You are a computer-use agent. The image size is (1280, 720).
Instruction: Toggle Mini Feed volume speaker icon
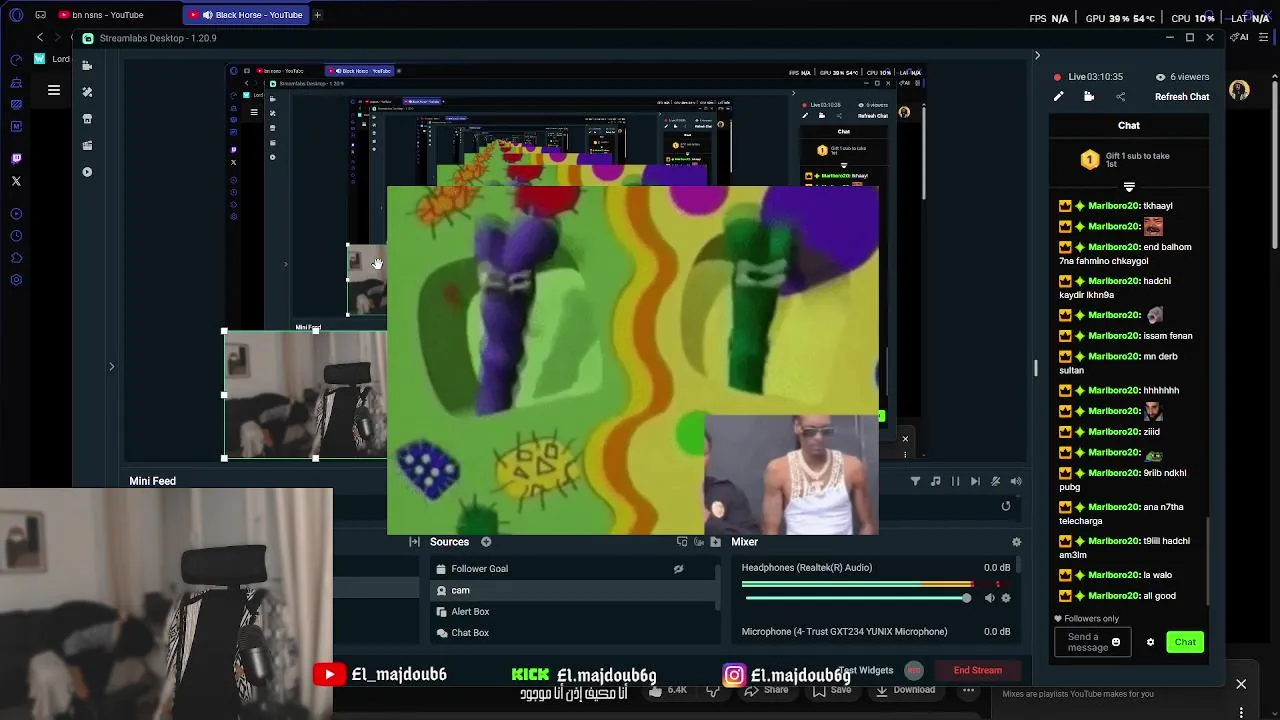coord(1016,481)
